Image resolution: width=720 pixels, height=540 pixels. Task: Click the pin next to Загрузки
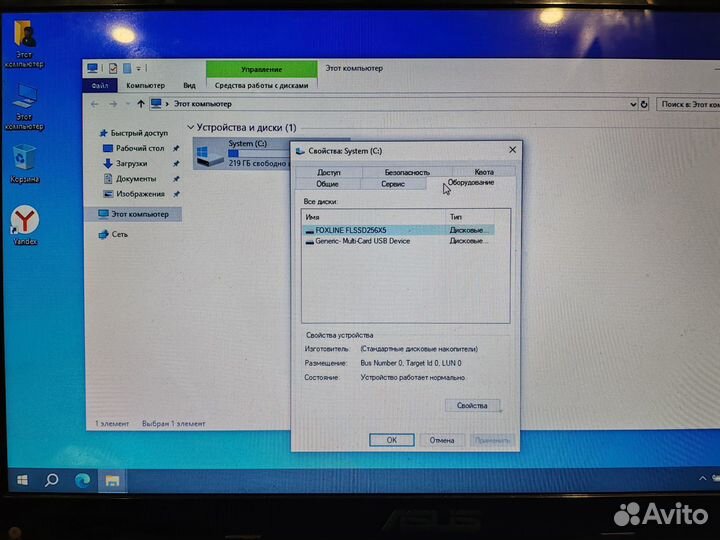[x=176, y=163]
